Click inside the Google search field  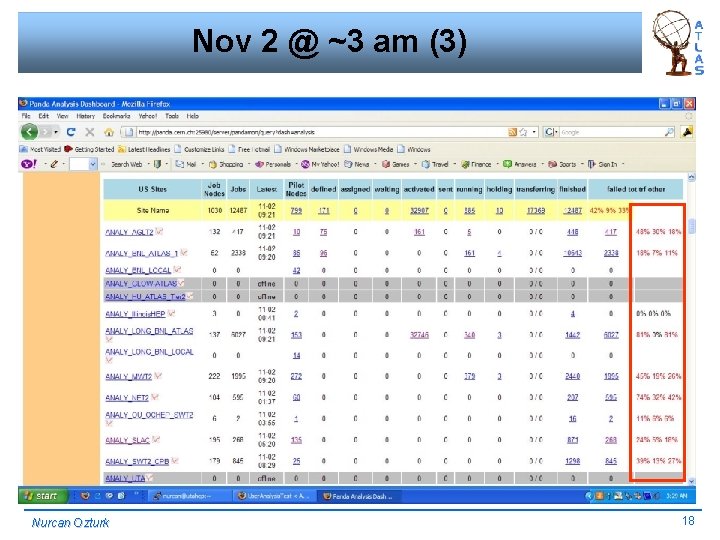click(x=611, y=132)
